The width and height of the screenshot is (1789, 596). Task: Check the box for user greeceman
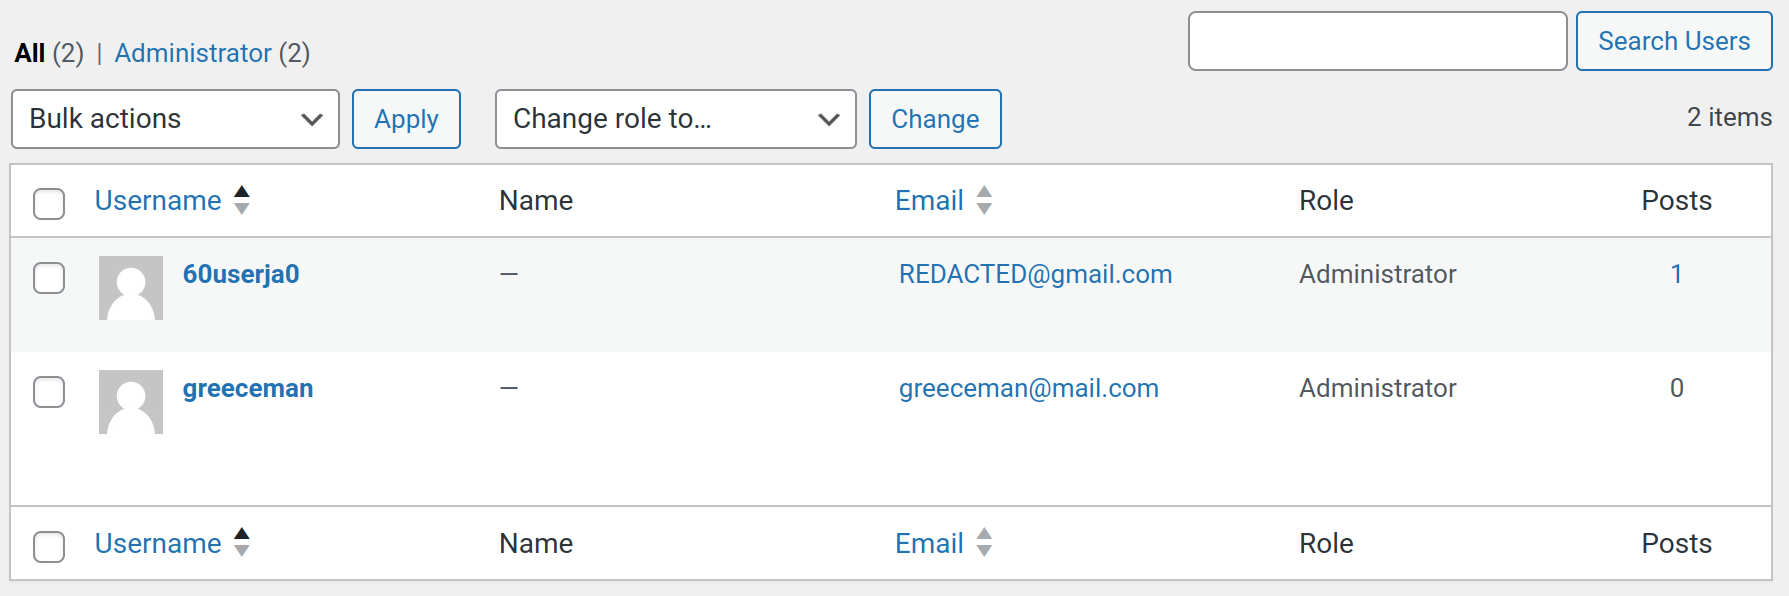click(x=49, y=392)
